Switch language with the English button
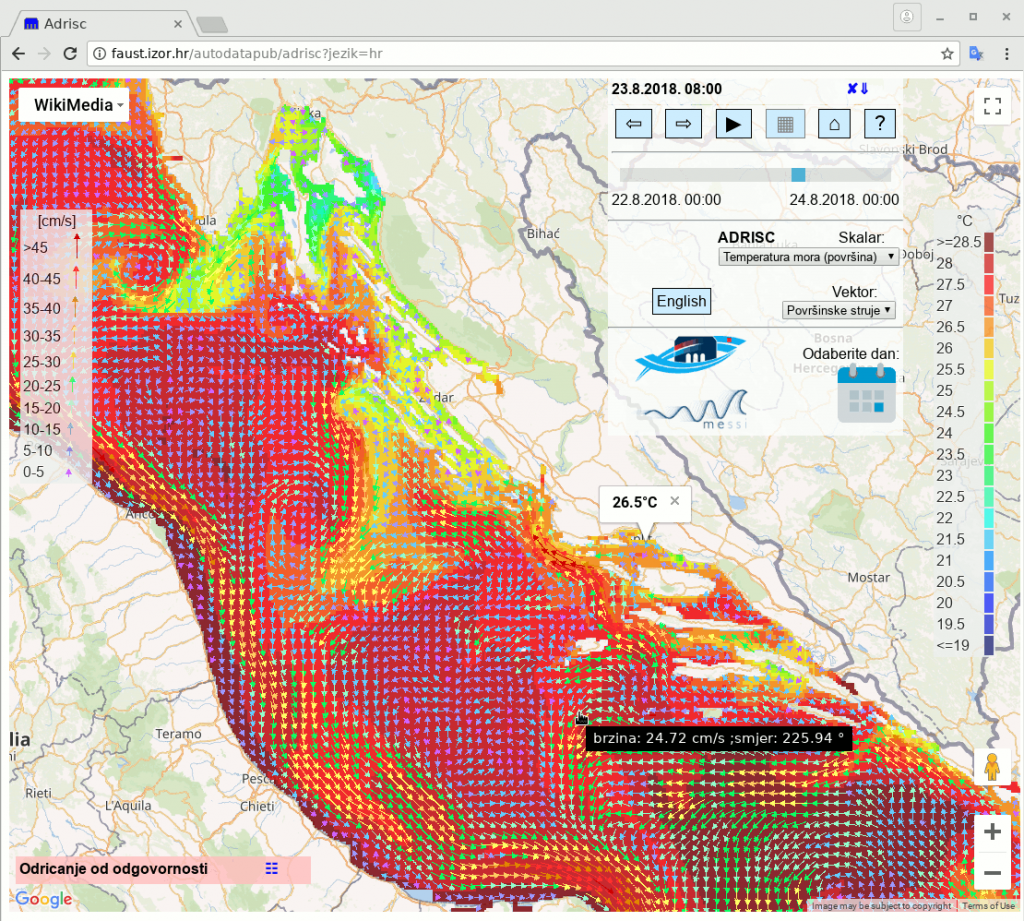1024x921 pixels. click(681, 301)
